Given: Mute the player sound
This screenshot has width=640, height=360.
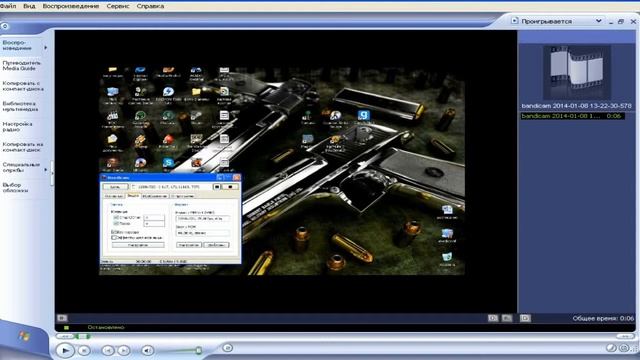Looking at the screenshot, I should click(147, 350).
